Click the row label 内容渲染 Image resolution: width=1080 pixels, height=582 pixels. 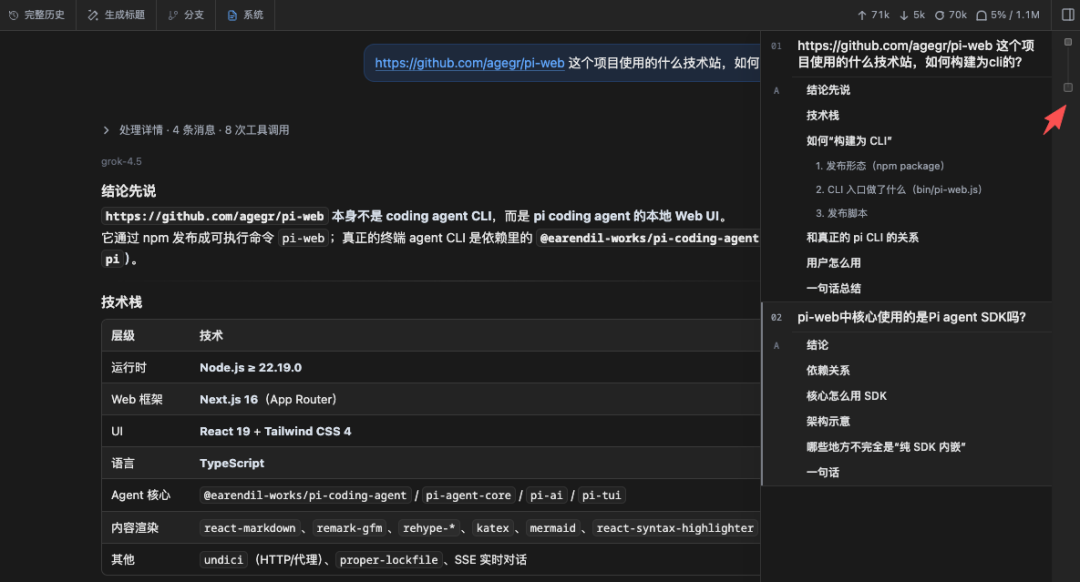134,528
